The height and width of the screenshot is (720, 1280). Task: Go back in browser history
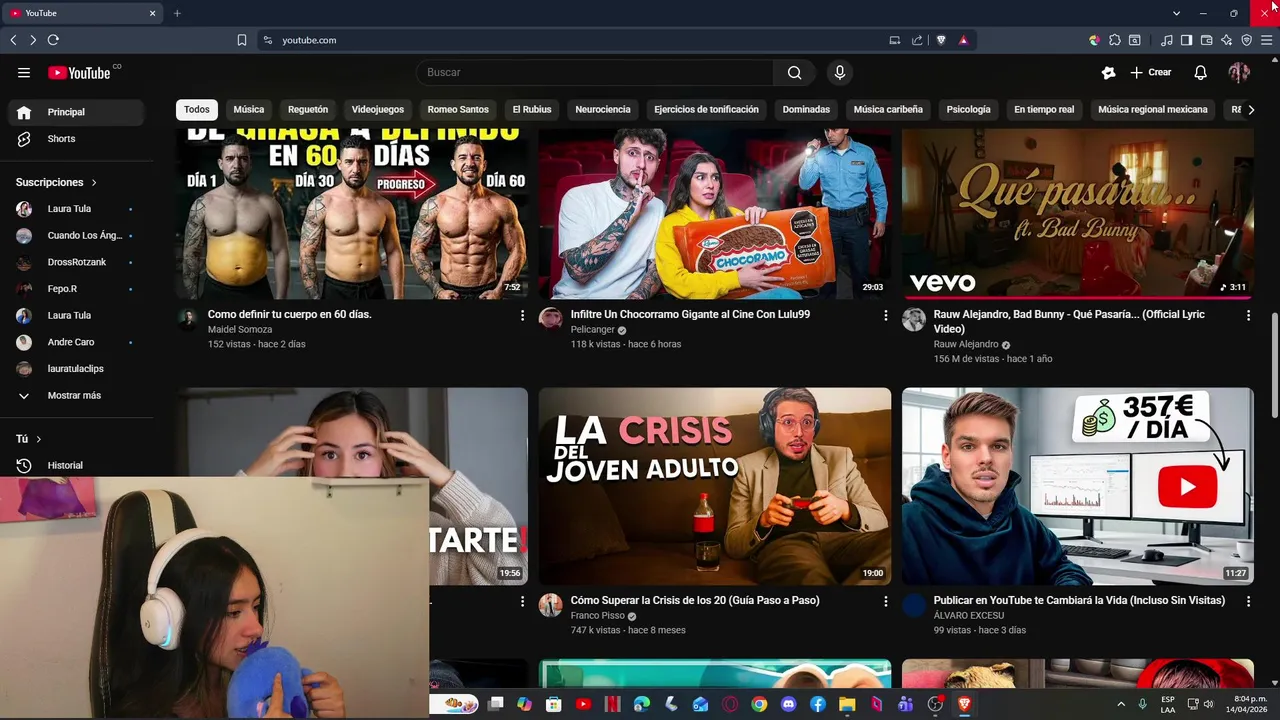click(13, 40)
